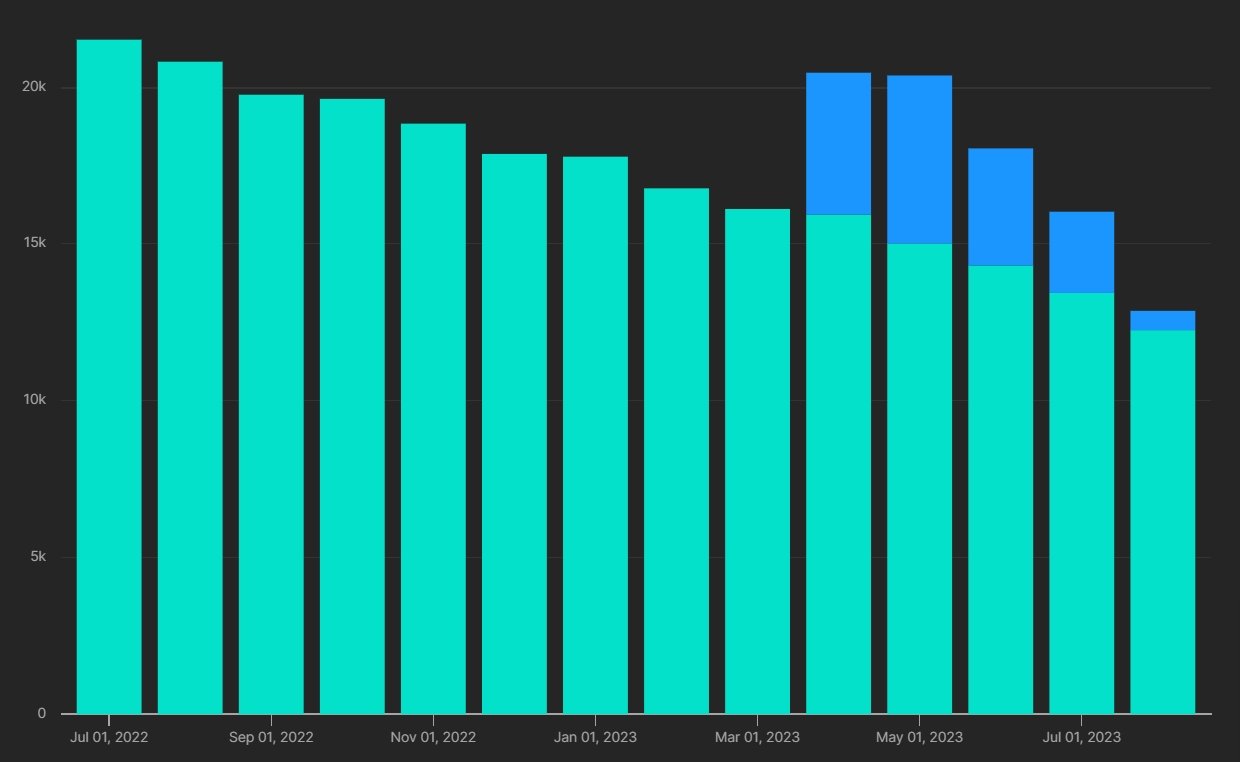Viewport: 1240px width, 762px height.
Task: Select the 'Jan 01, 2023' axis label
Action: [x=595, y=738]
